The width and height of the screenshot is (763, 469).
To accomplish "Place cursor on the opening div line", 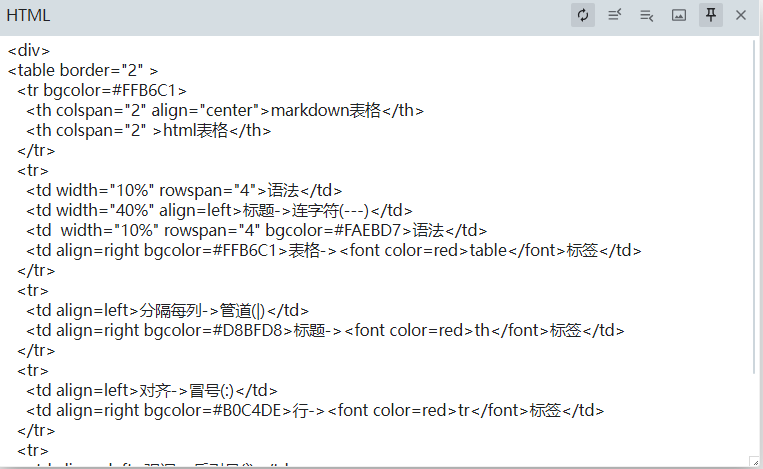I will (29, 50).
